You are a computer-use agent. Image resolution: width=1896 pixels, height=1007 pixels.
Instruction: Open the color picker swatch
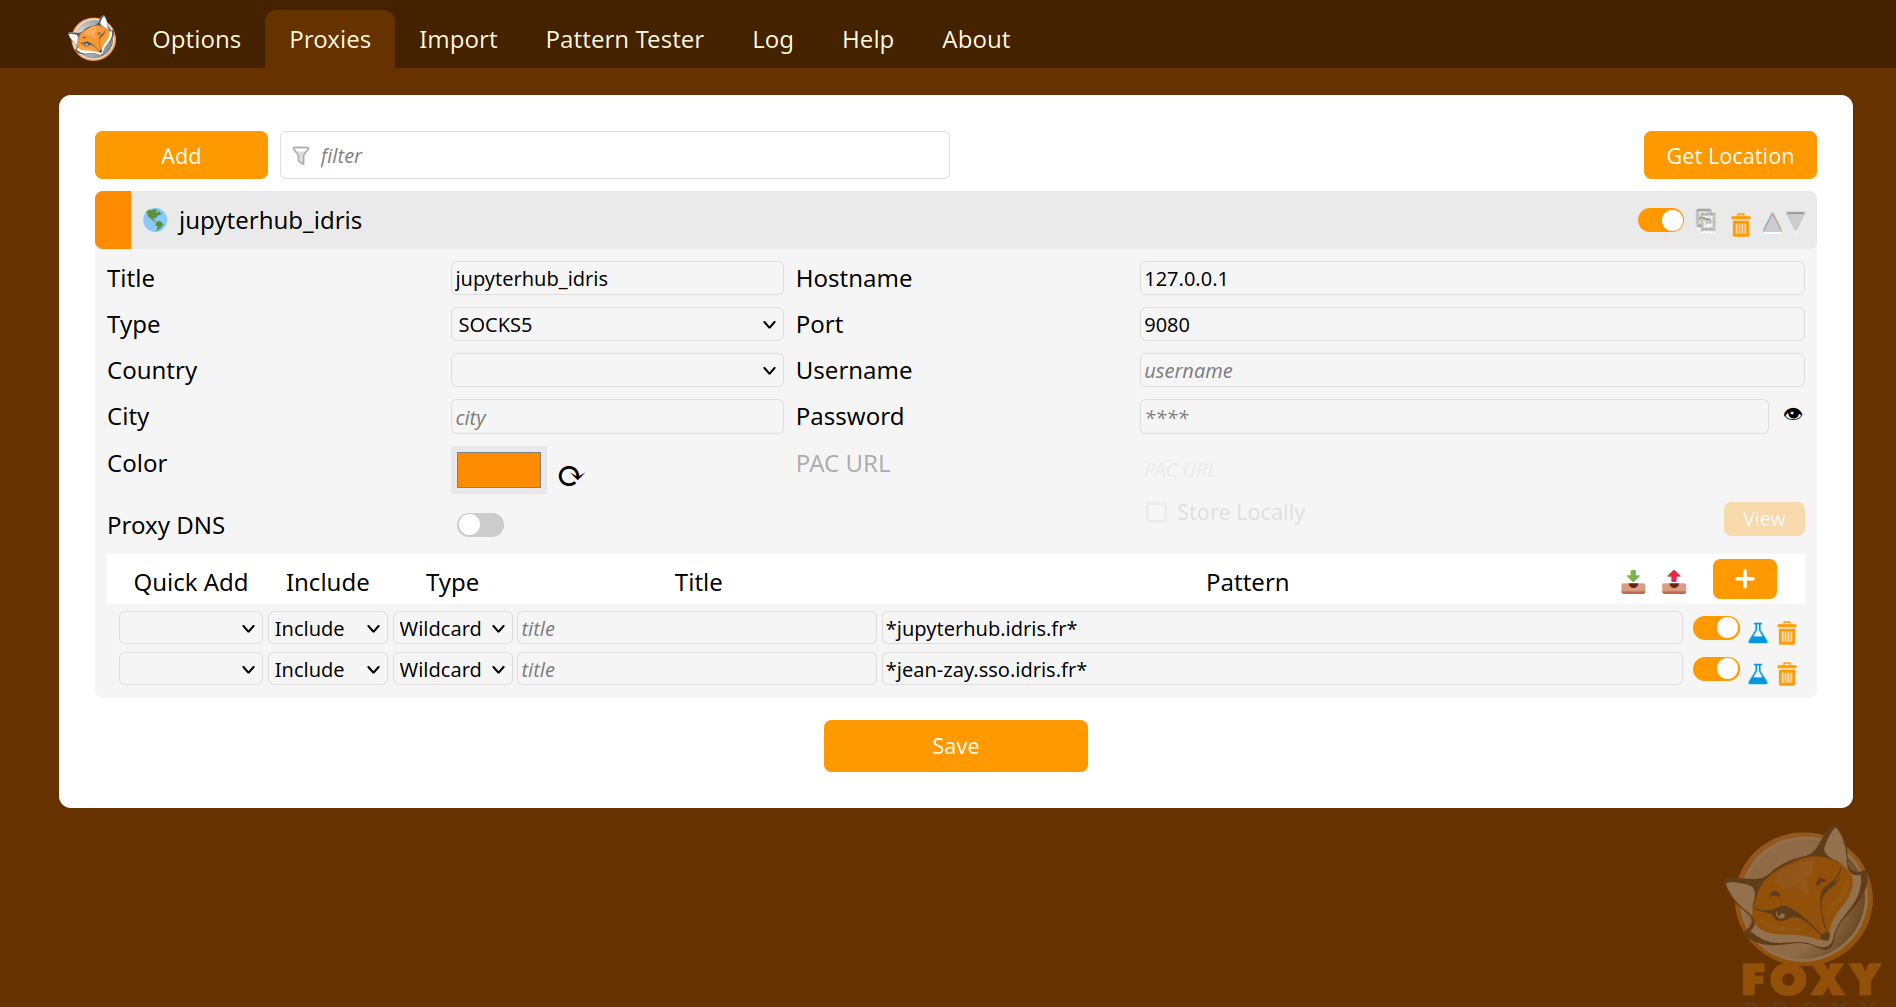(498, 469)
